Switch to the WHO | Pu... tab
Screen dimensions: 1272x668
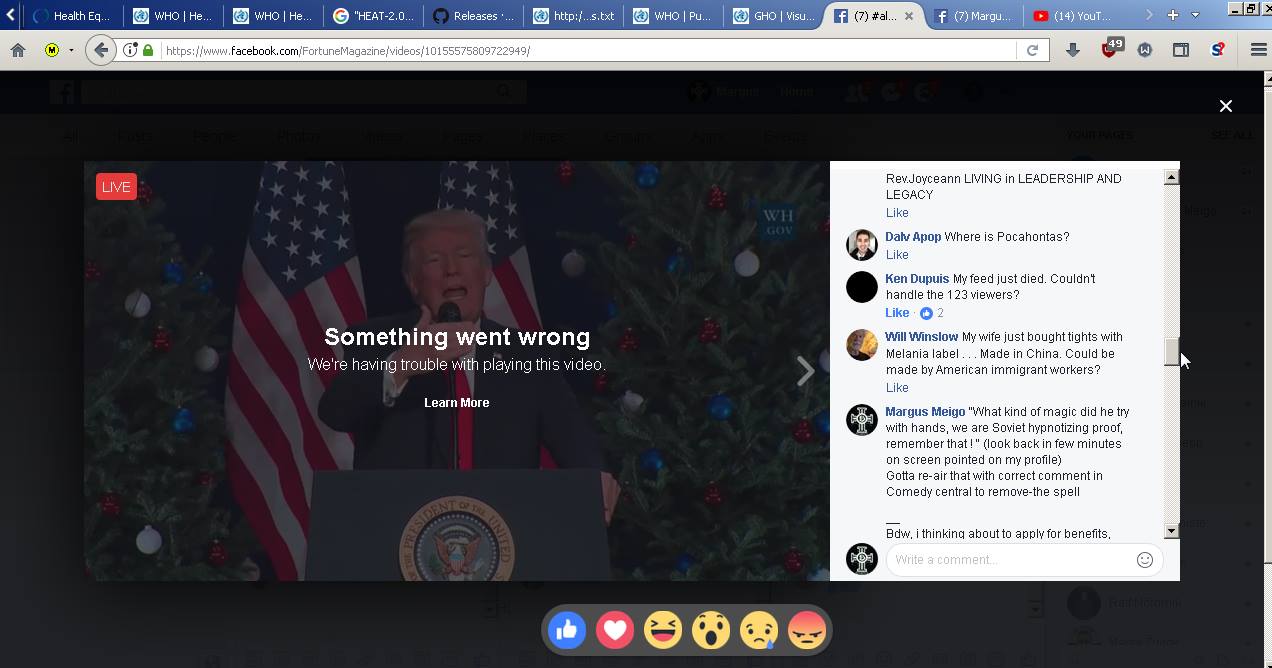pos(673,16)
